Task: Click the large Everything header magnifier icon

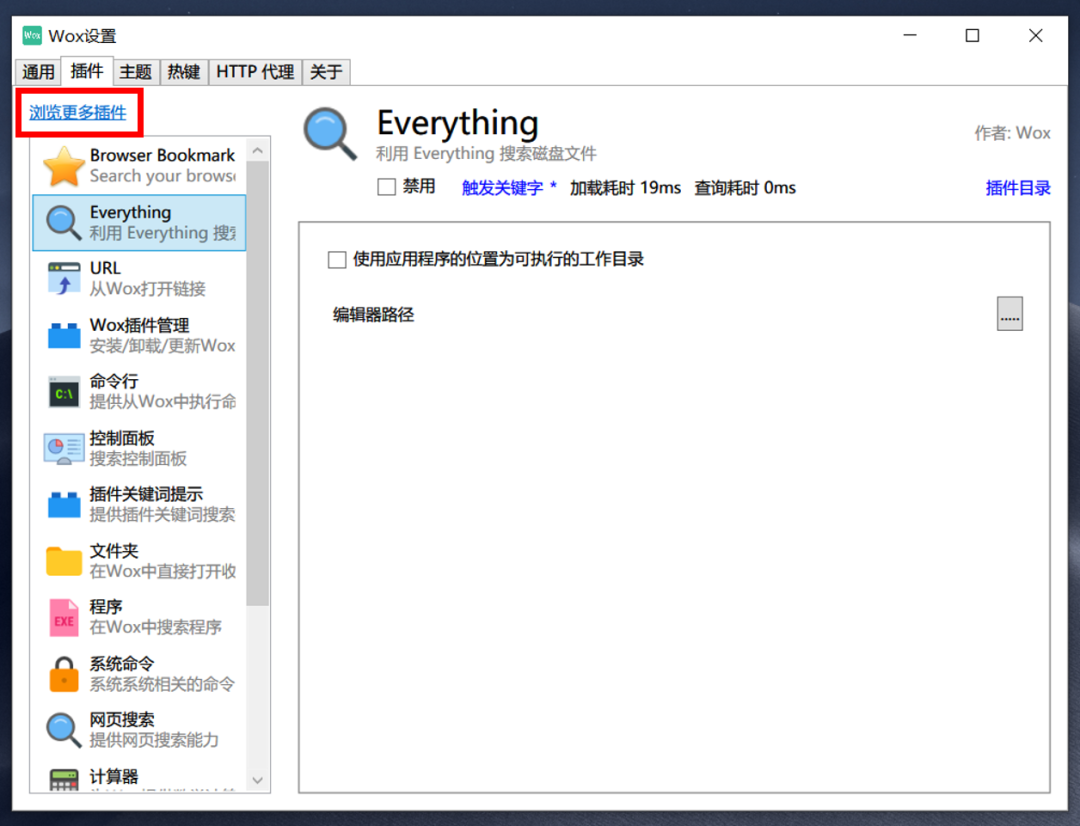Action: click(x=330, y=134)
